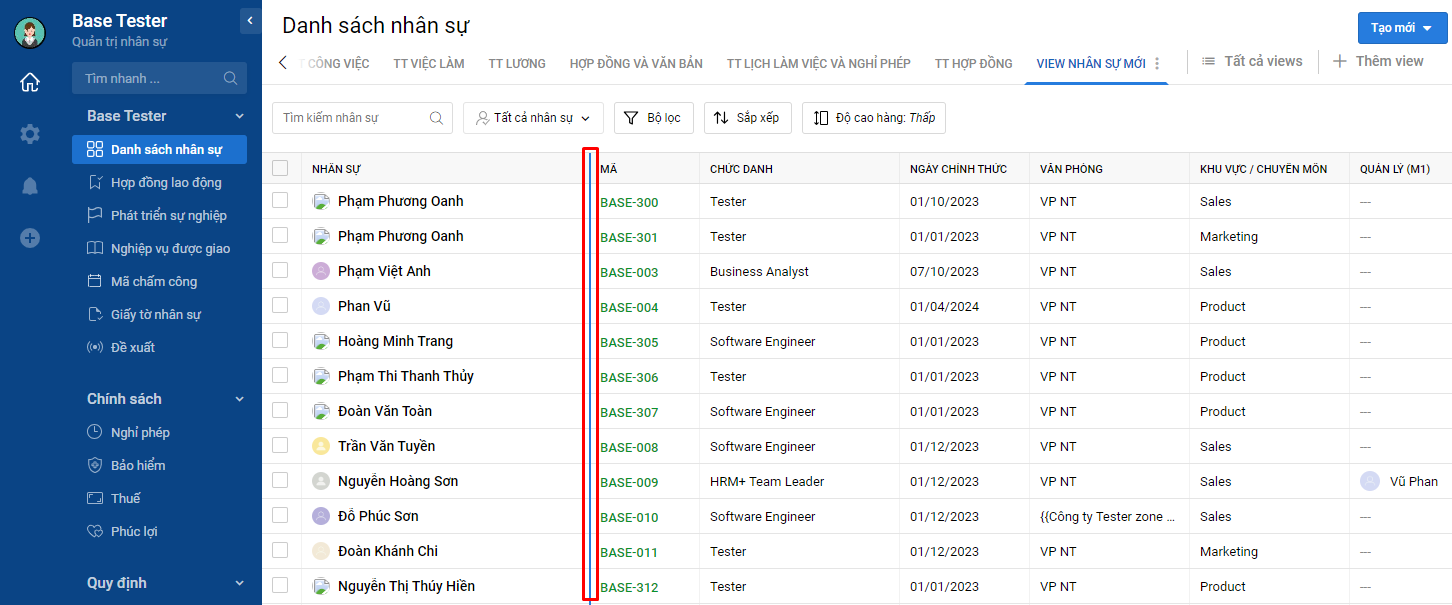The height and width of the screenshot is (605, 1452).
Task: Click avatar of Nguyễn Hoàng Sơn
Action: [321, 481]
